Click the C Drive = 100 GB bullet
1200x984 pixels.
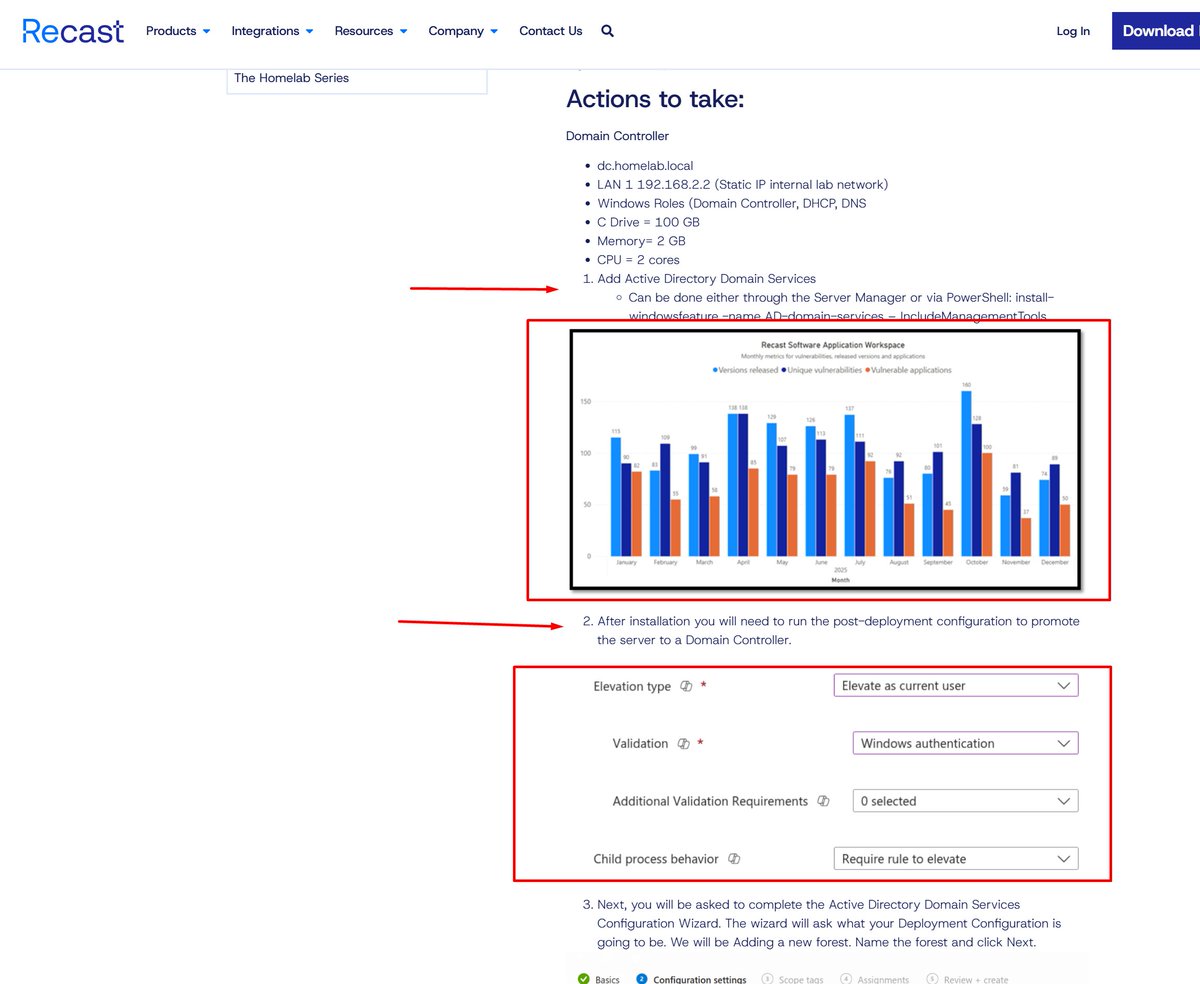click(x=648, y=223)
